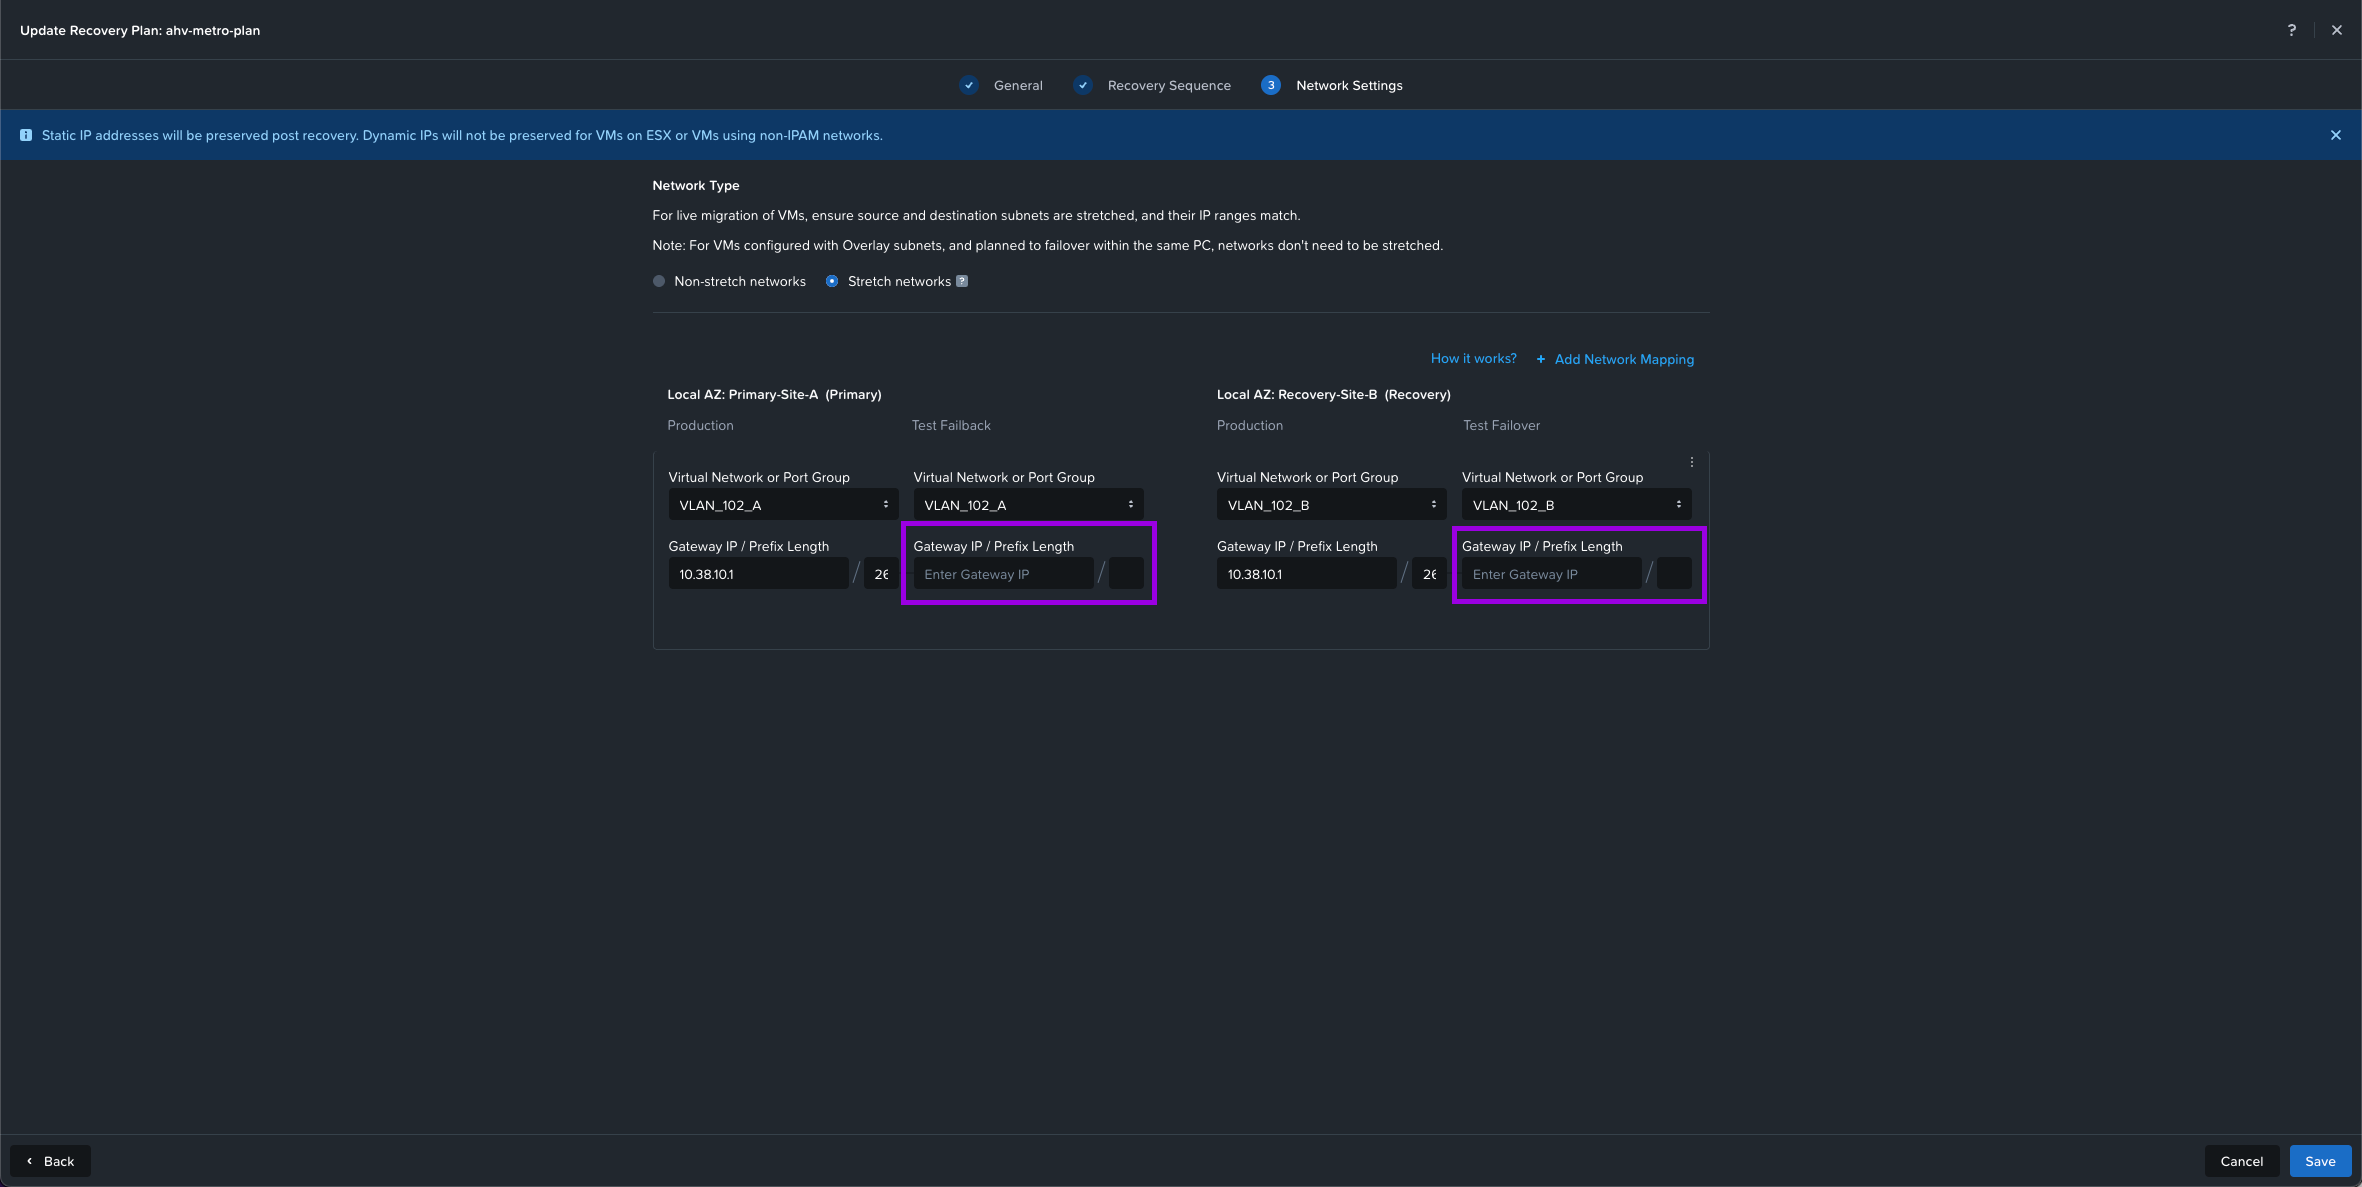Click Test Failback prefix length field
Screen dimensions: 2362x1187
click(x=1126, y=574)
